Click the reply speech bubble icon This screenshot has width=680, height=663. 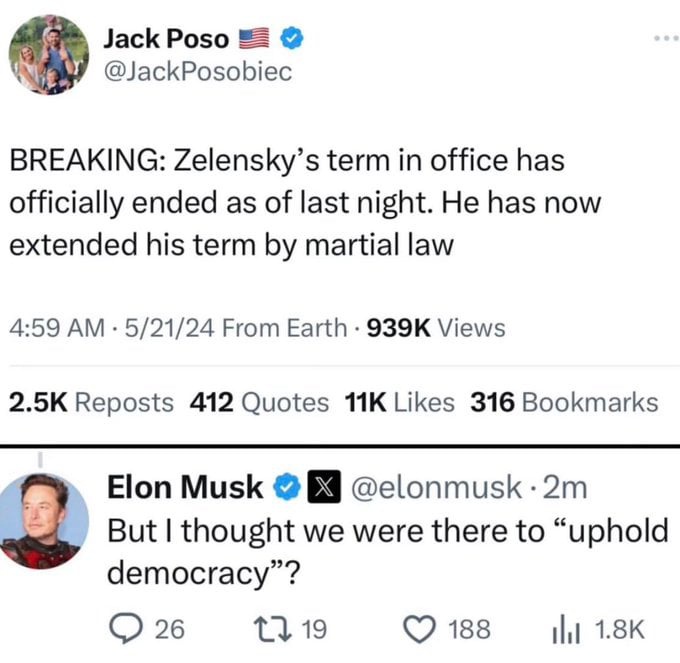[x=125, y=629]
